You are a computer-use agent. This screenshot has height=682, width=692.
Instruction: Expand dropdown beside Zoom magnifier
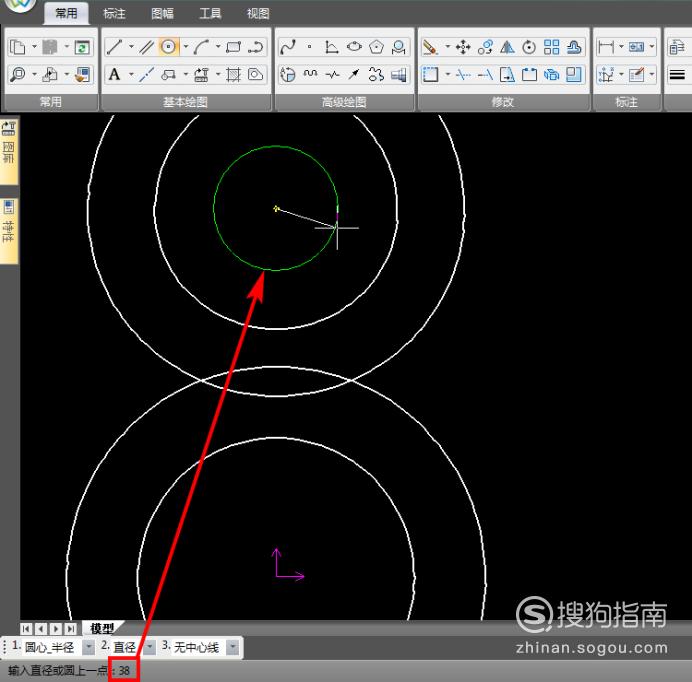(34, 74)
